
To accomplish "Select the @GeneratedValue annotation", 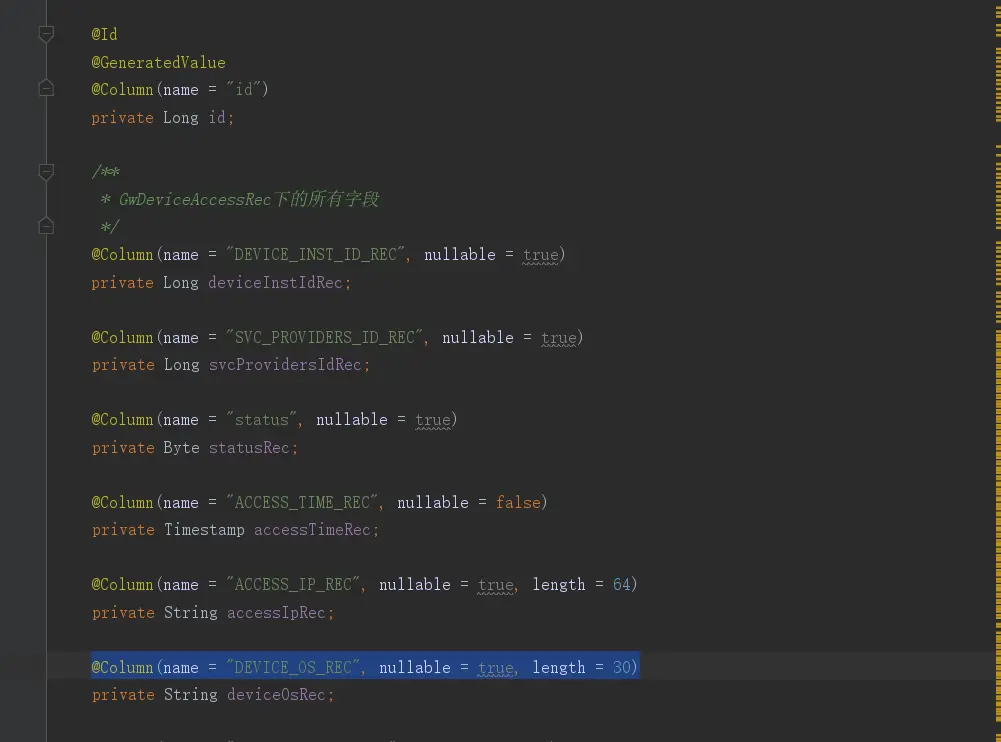I will tap(158, 63).
